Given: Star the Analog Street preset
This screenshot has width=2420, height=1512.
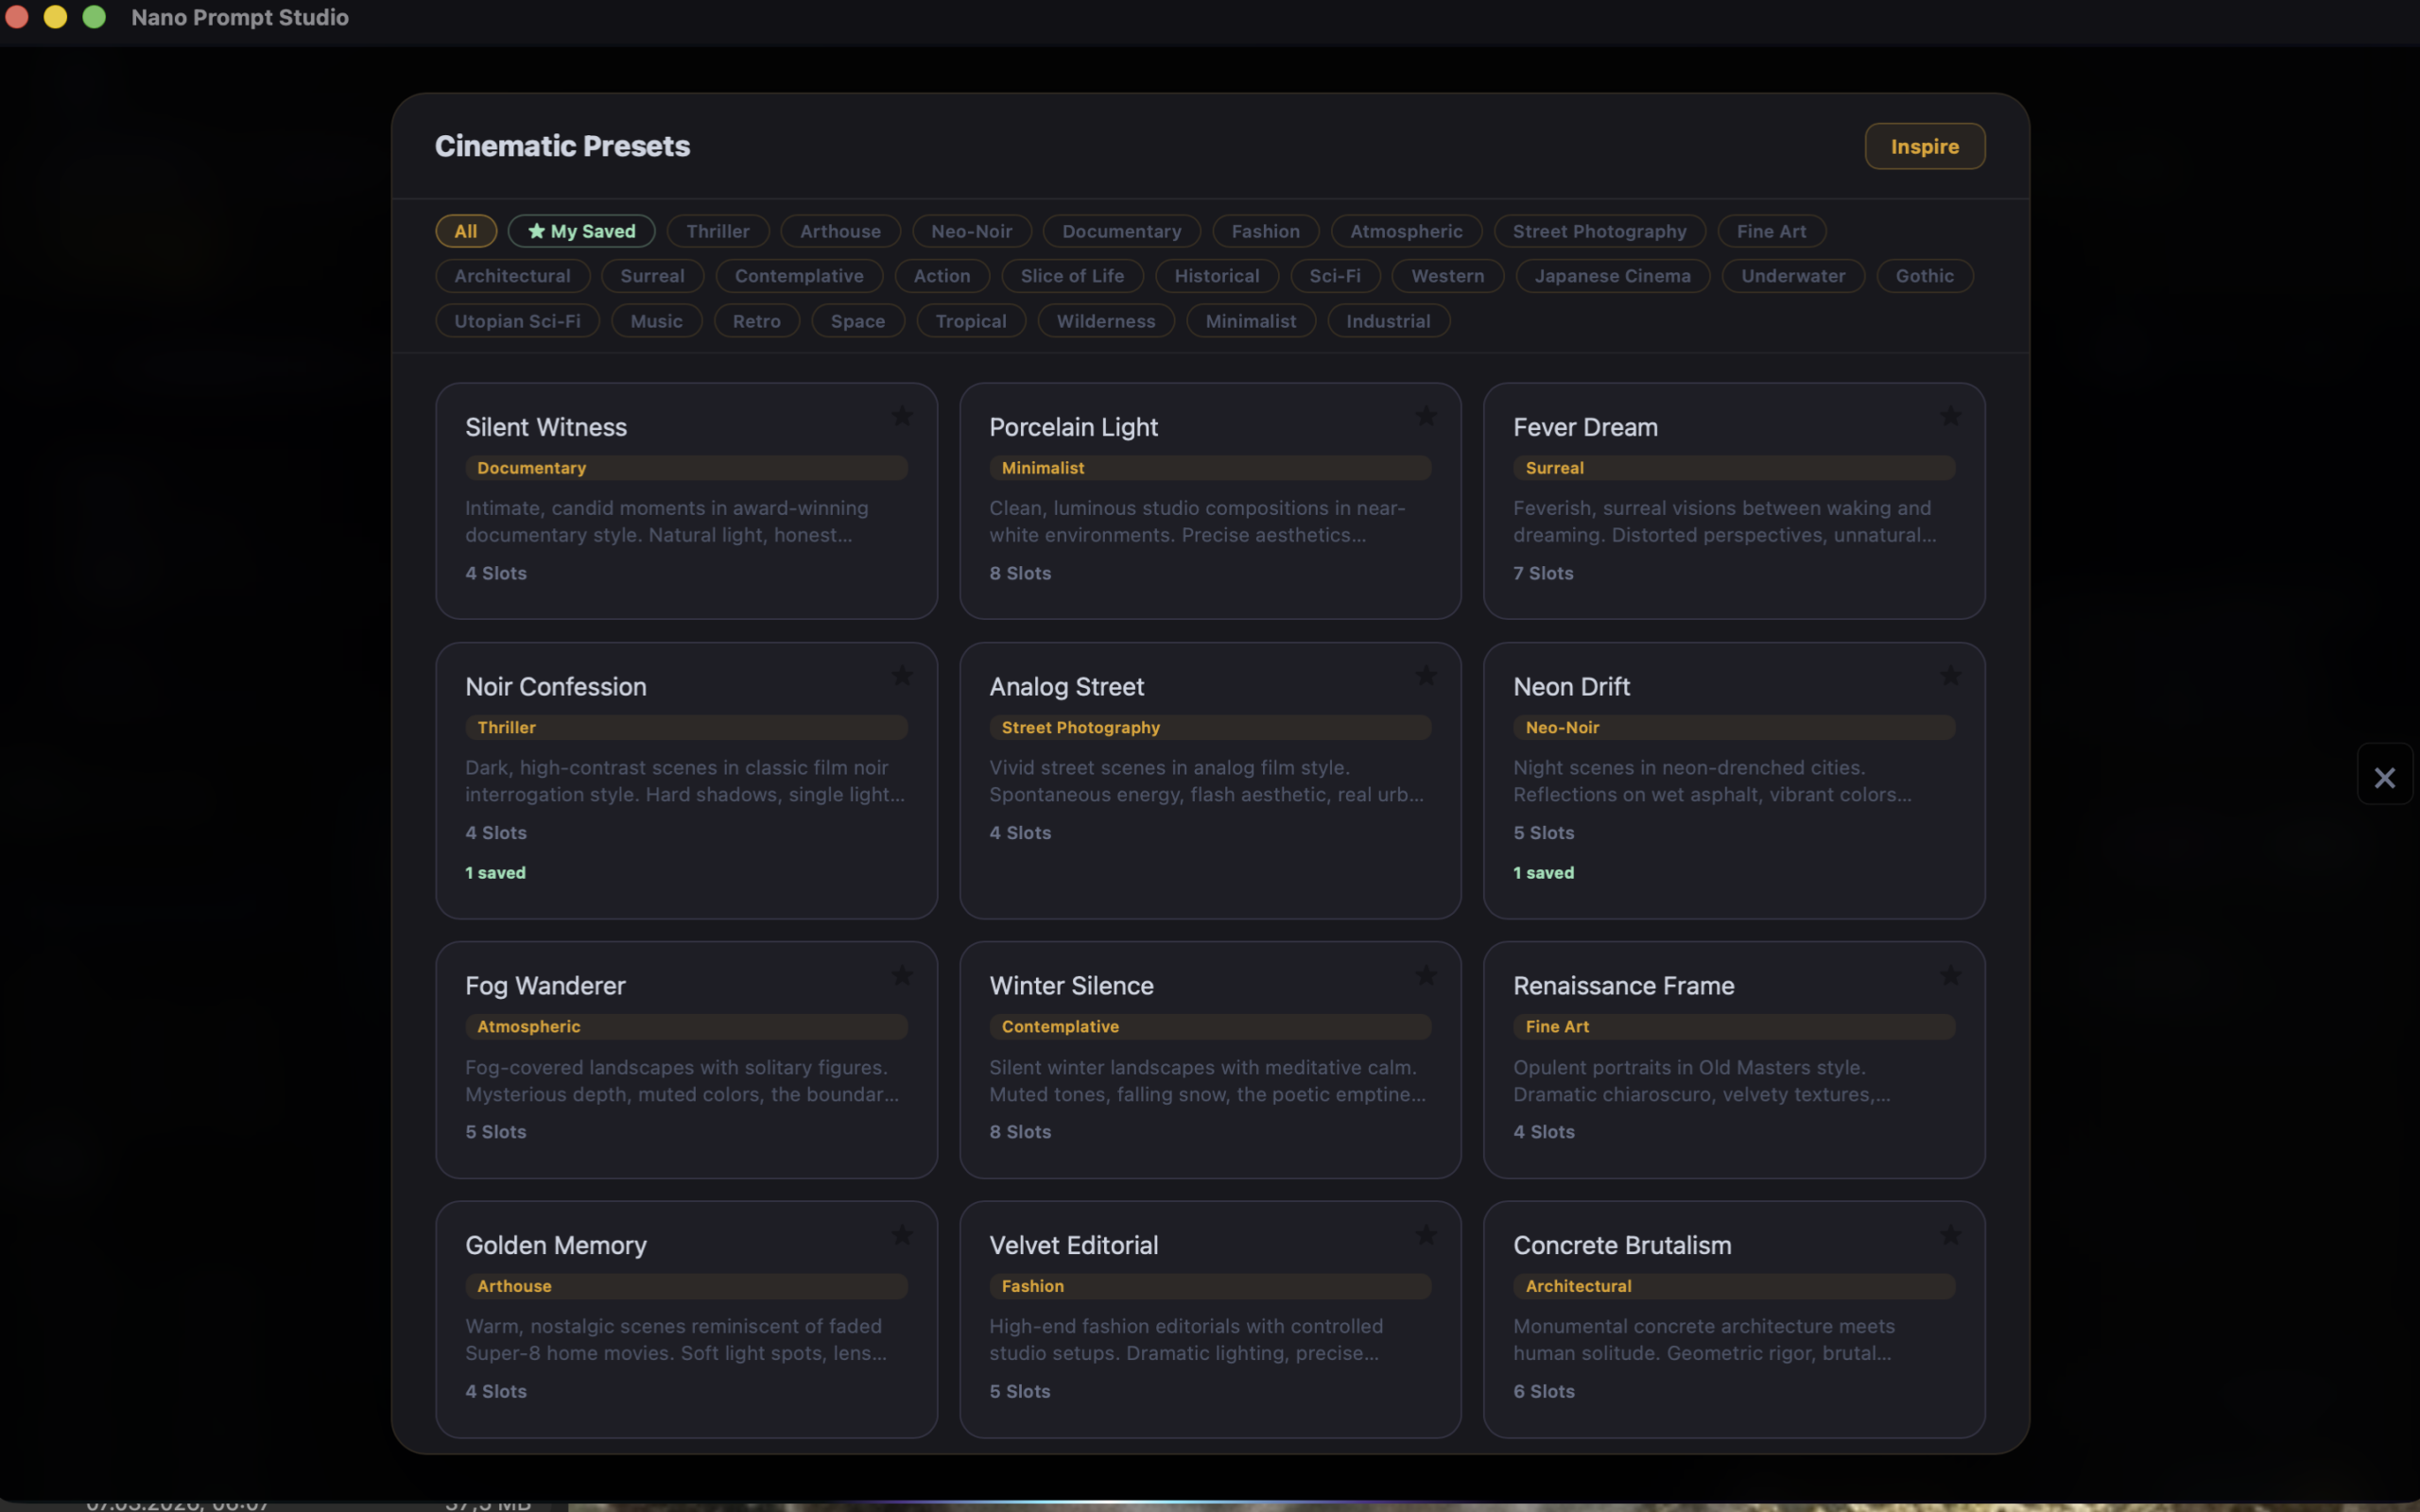Looking at the screenshot, I should (x=1427, y=675).
